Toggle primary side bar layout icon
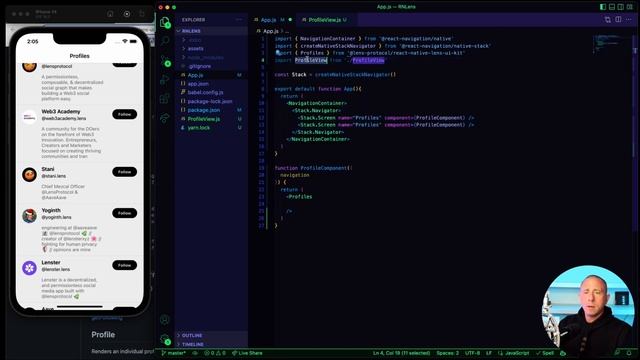This screenshot has width=640, height=360. (603, 7)
